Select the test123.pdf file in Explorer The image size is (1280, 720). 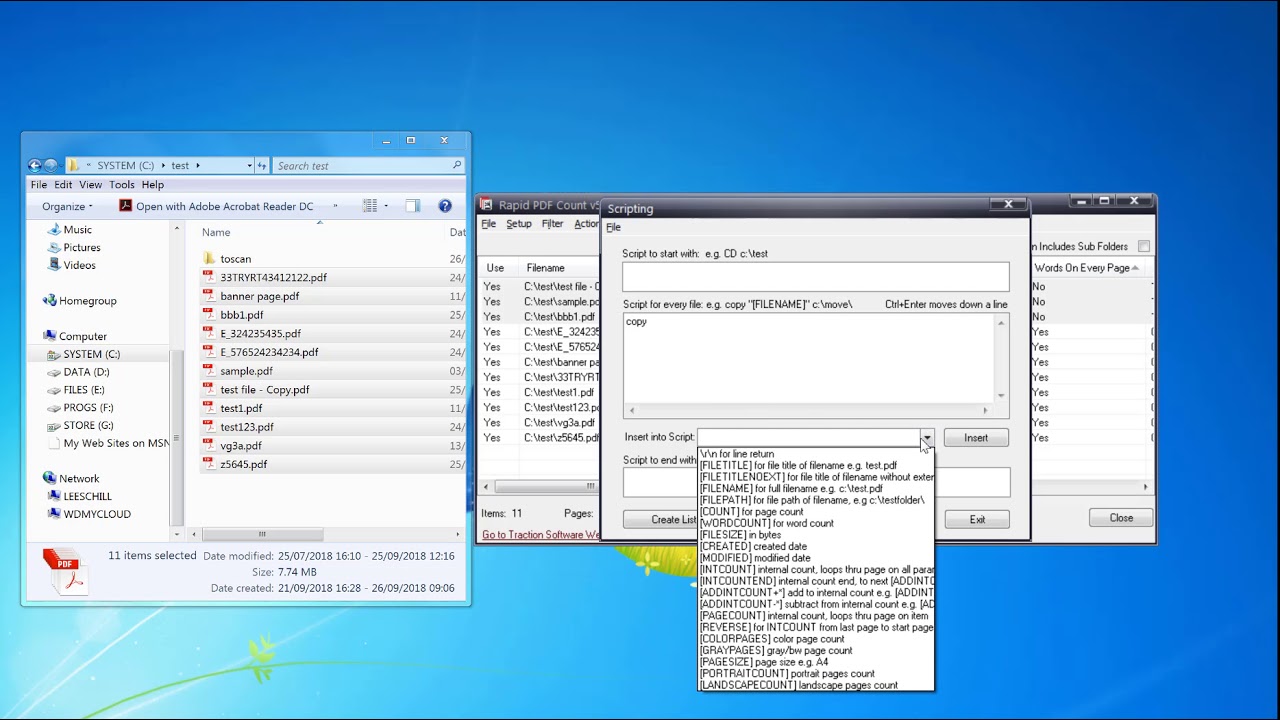(x=247, y=427)
